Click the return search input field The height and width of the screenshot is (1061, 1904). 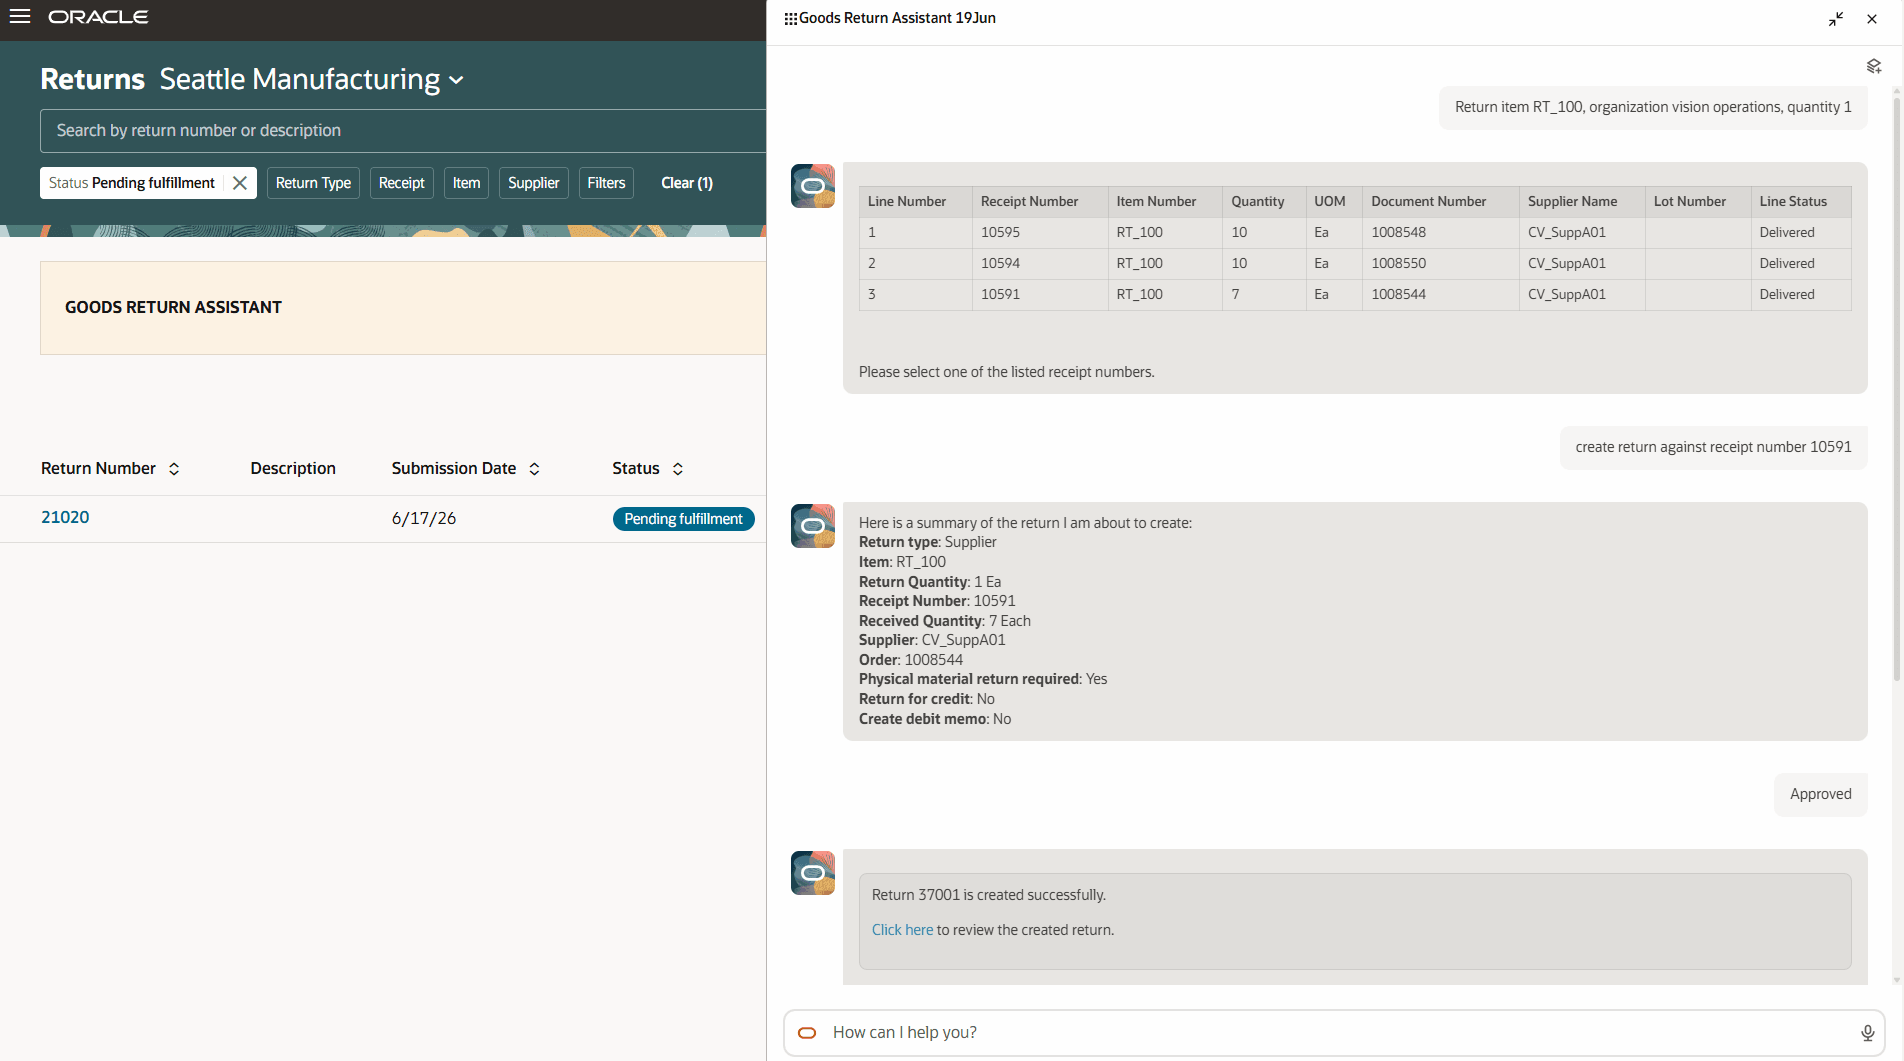point(403,131)
